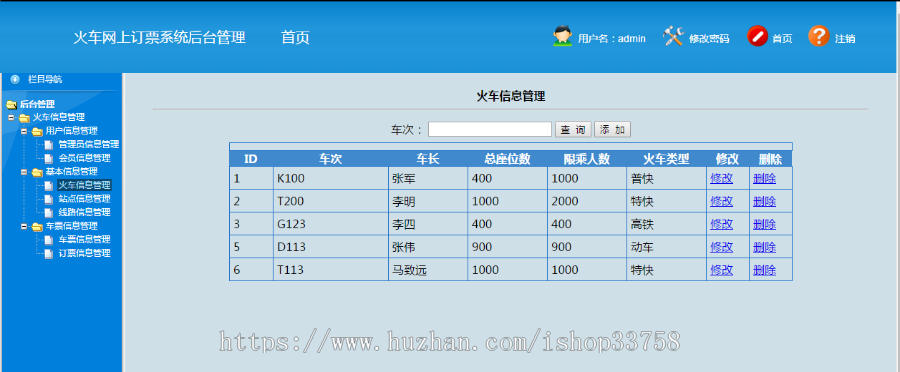Click the red circle 首页 icon
900x372 pixels.
click(x=757, y=36)
